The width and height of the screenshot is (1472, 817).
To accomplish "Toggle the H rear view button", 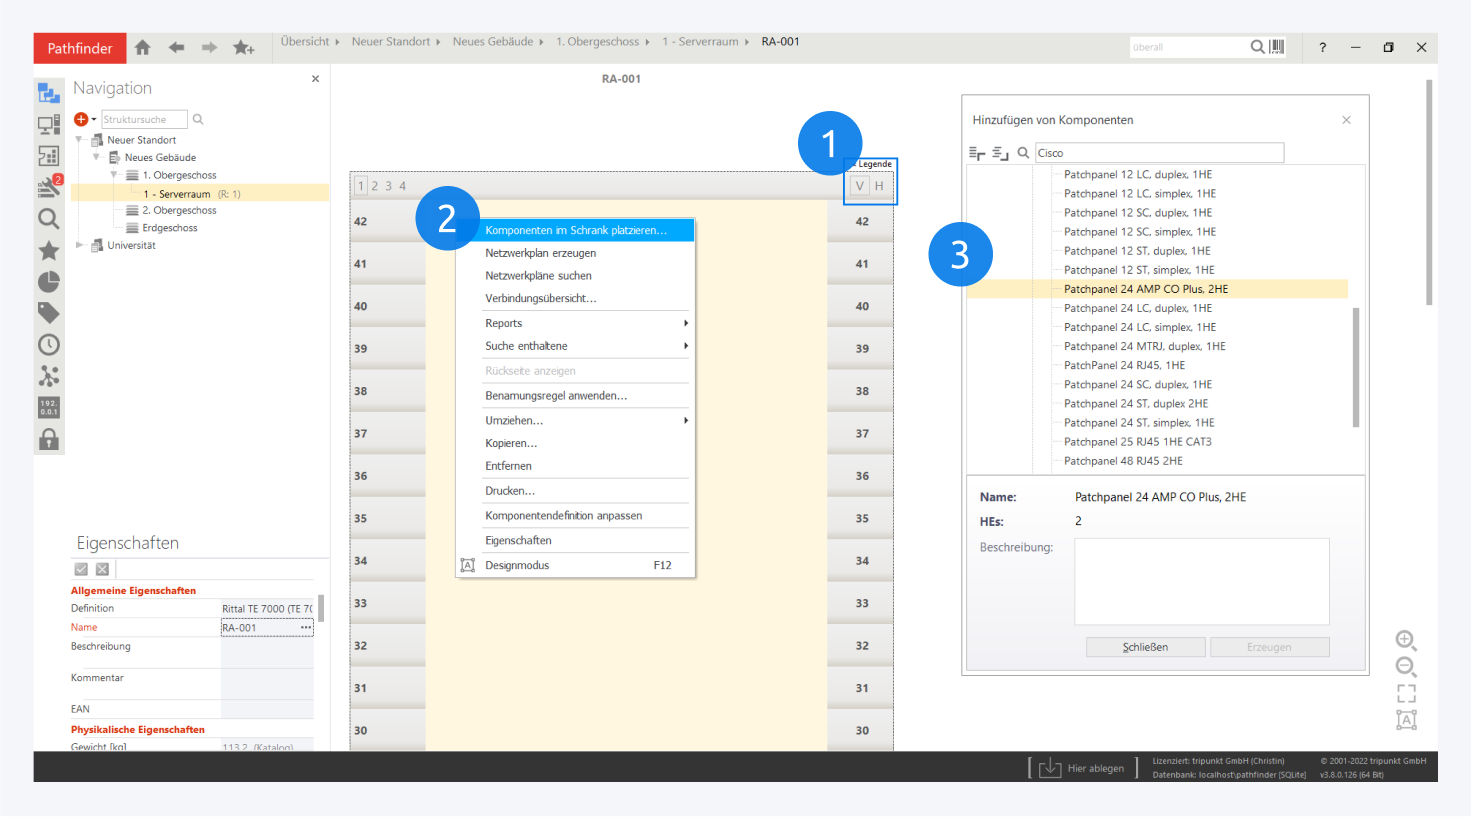I will 879,186.
